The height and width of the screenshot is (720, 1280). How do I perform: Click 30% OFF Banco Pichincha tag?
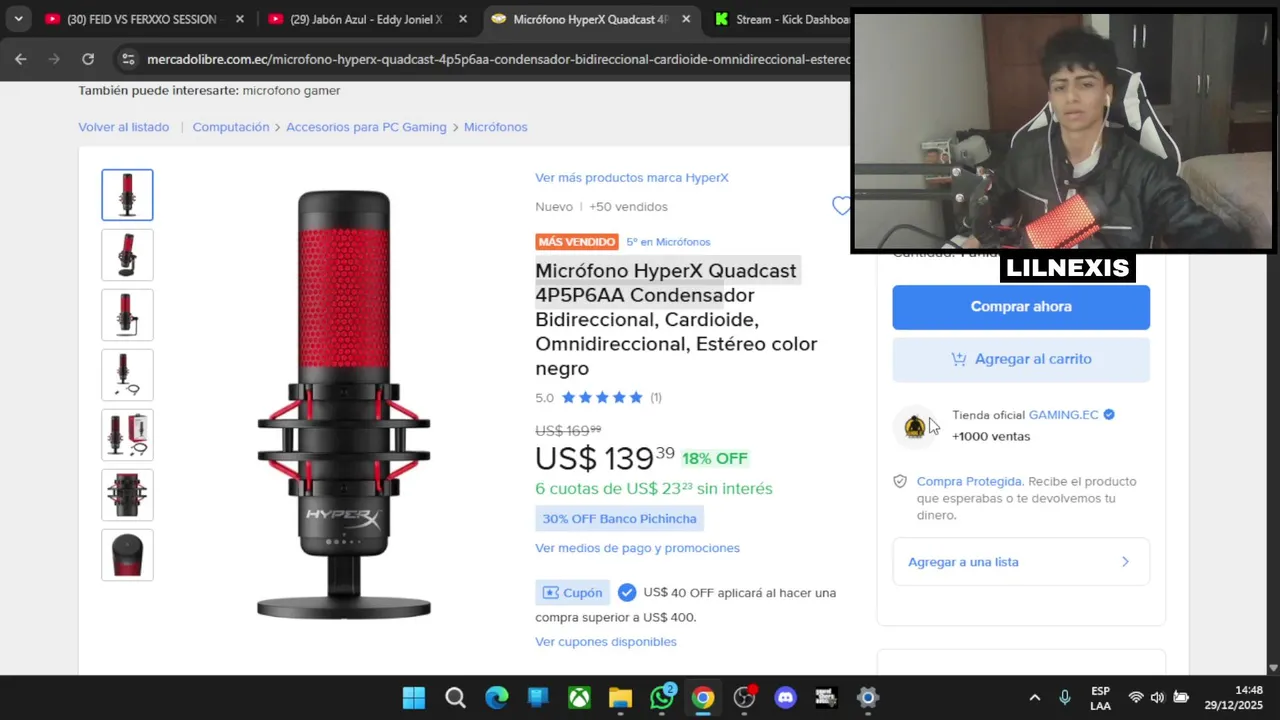coord(619,519)
